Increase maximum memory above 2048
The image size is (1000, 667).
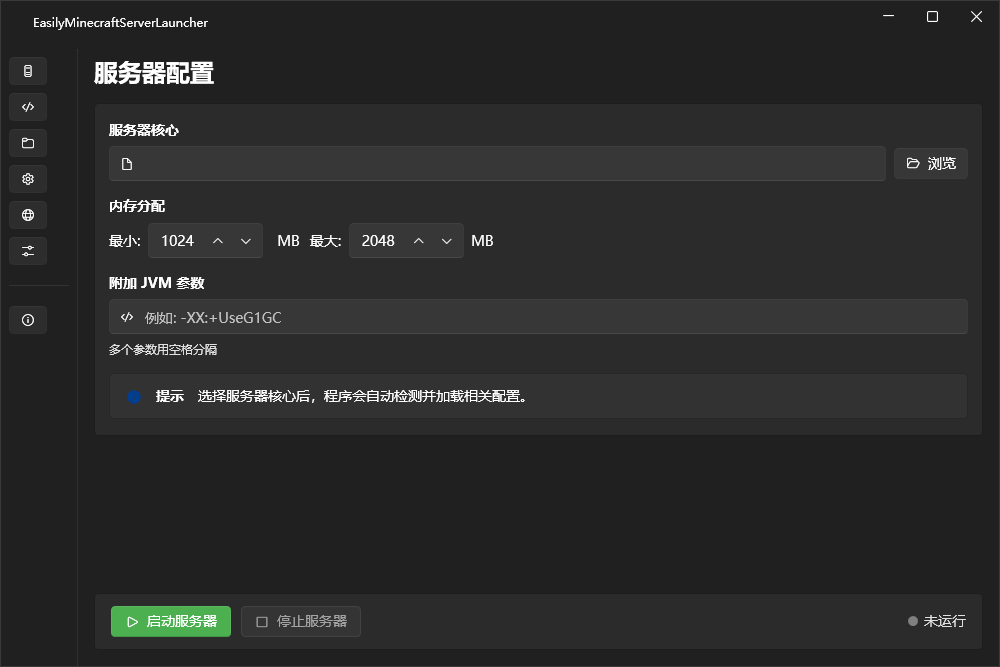[418, 240]
